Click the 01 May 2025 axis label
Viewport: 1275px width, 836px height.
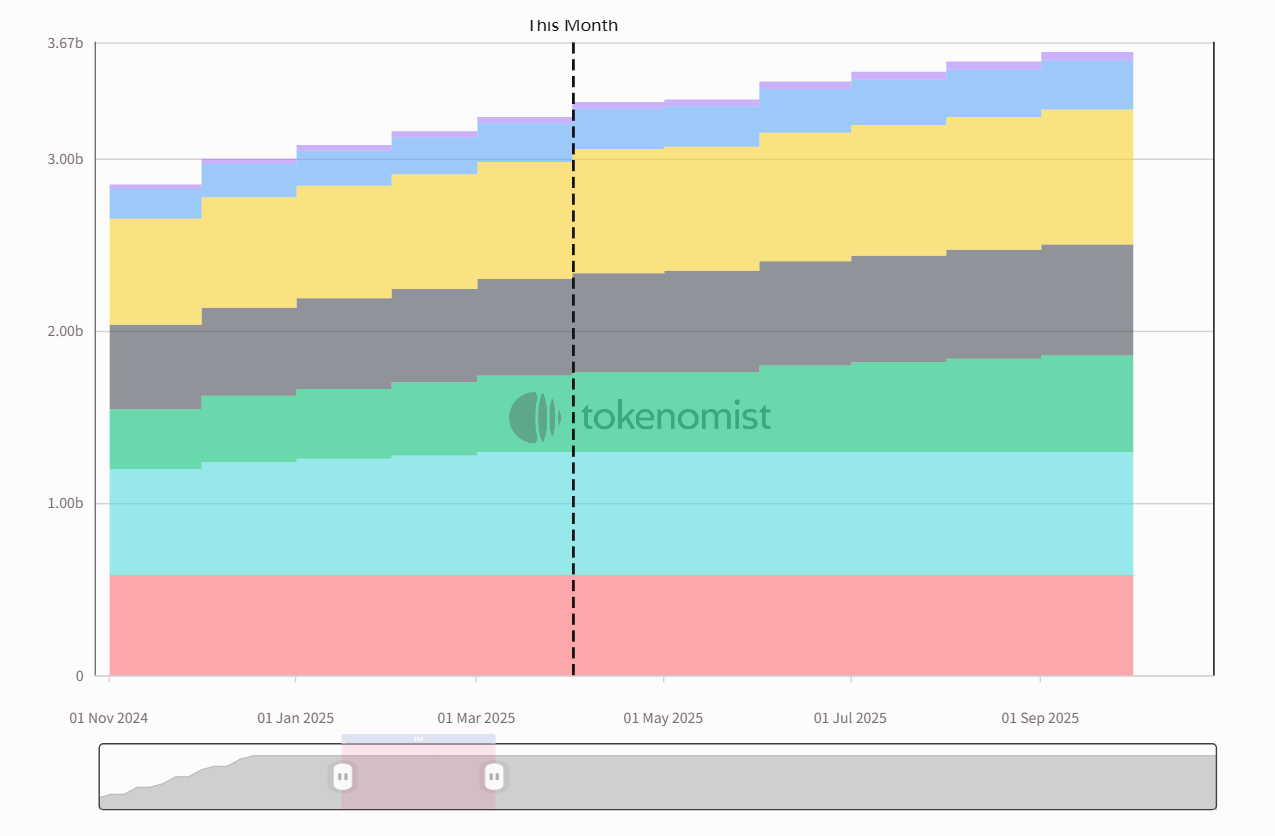point(663,718)
